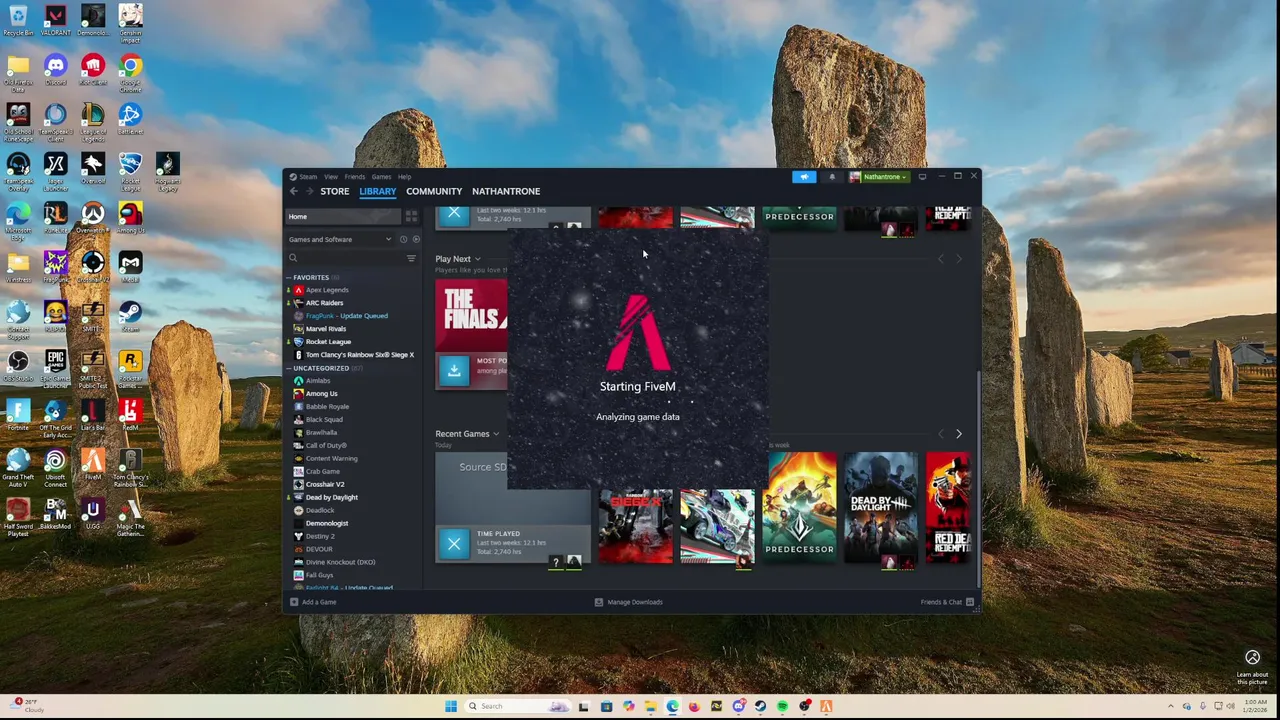
Task: Click the library filter options icon
Action: [x=411, y=258]
